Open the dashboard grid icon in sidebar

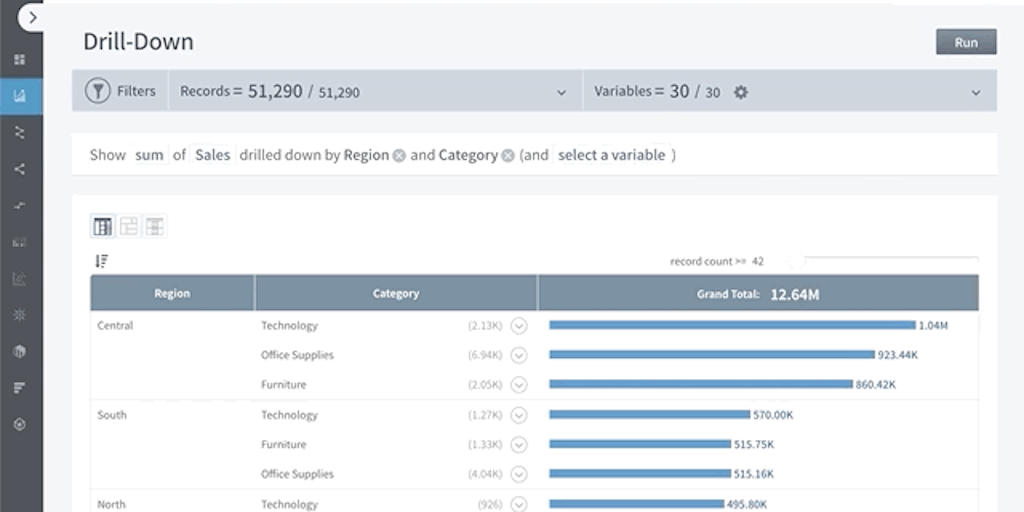point(20,60)
